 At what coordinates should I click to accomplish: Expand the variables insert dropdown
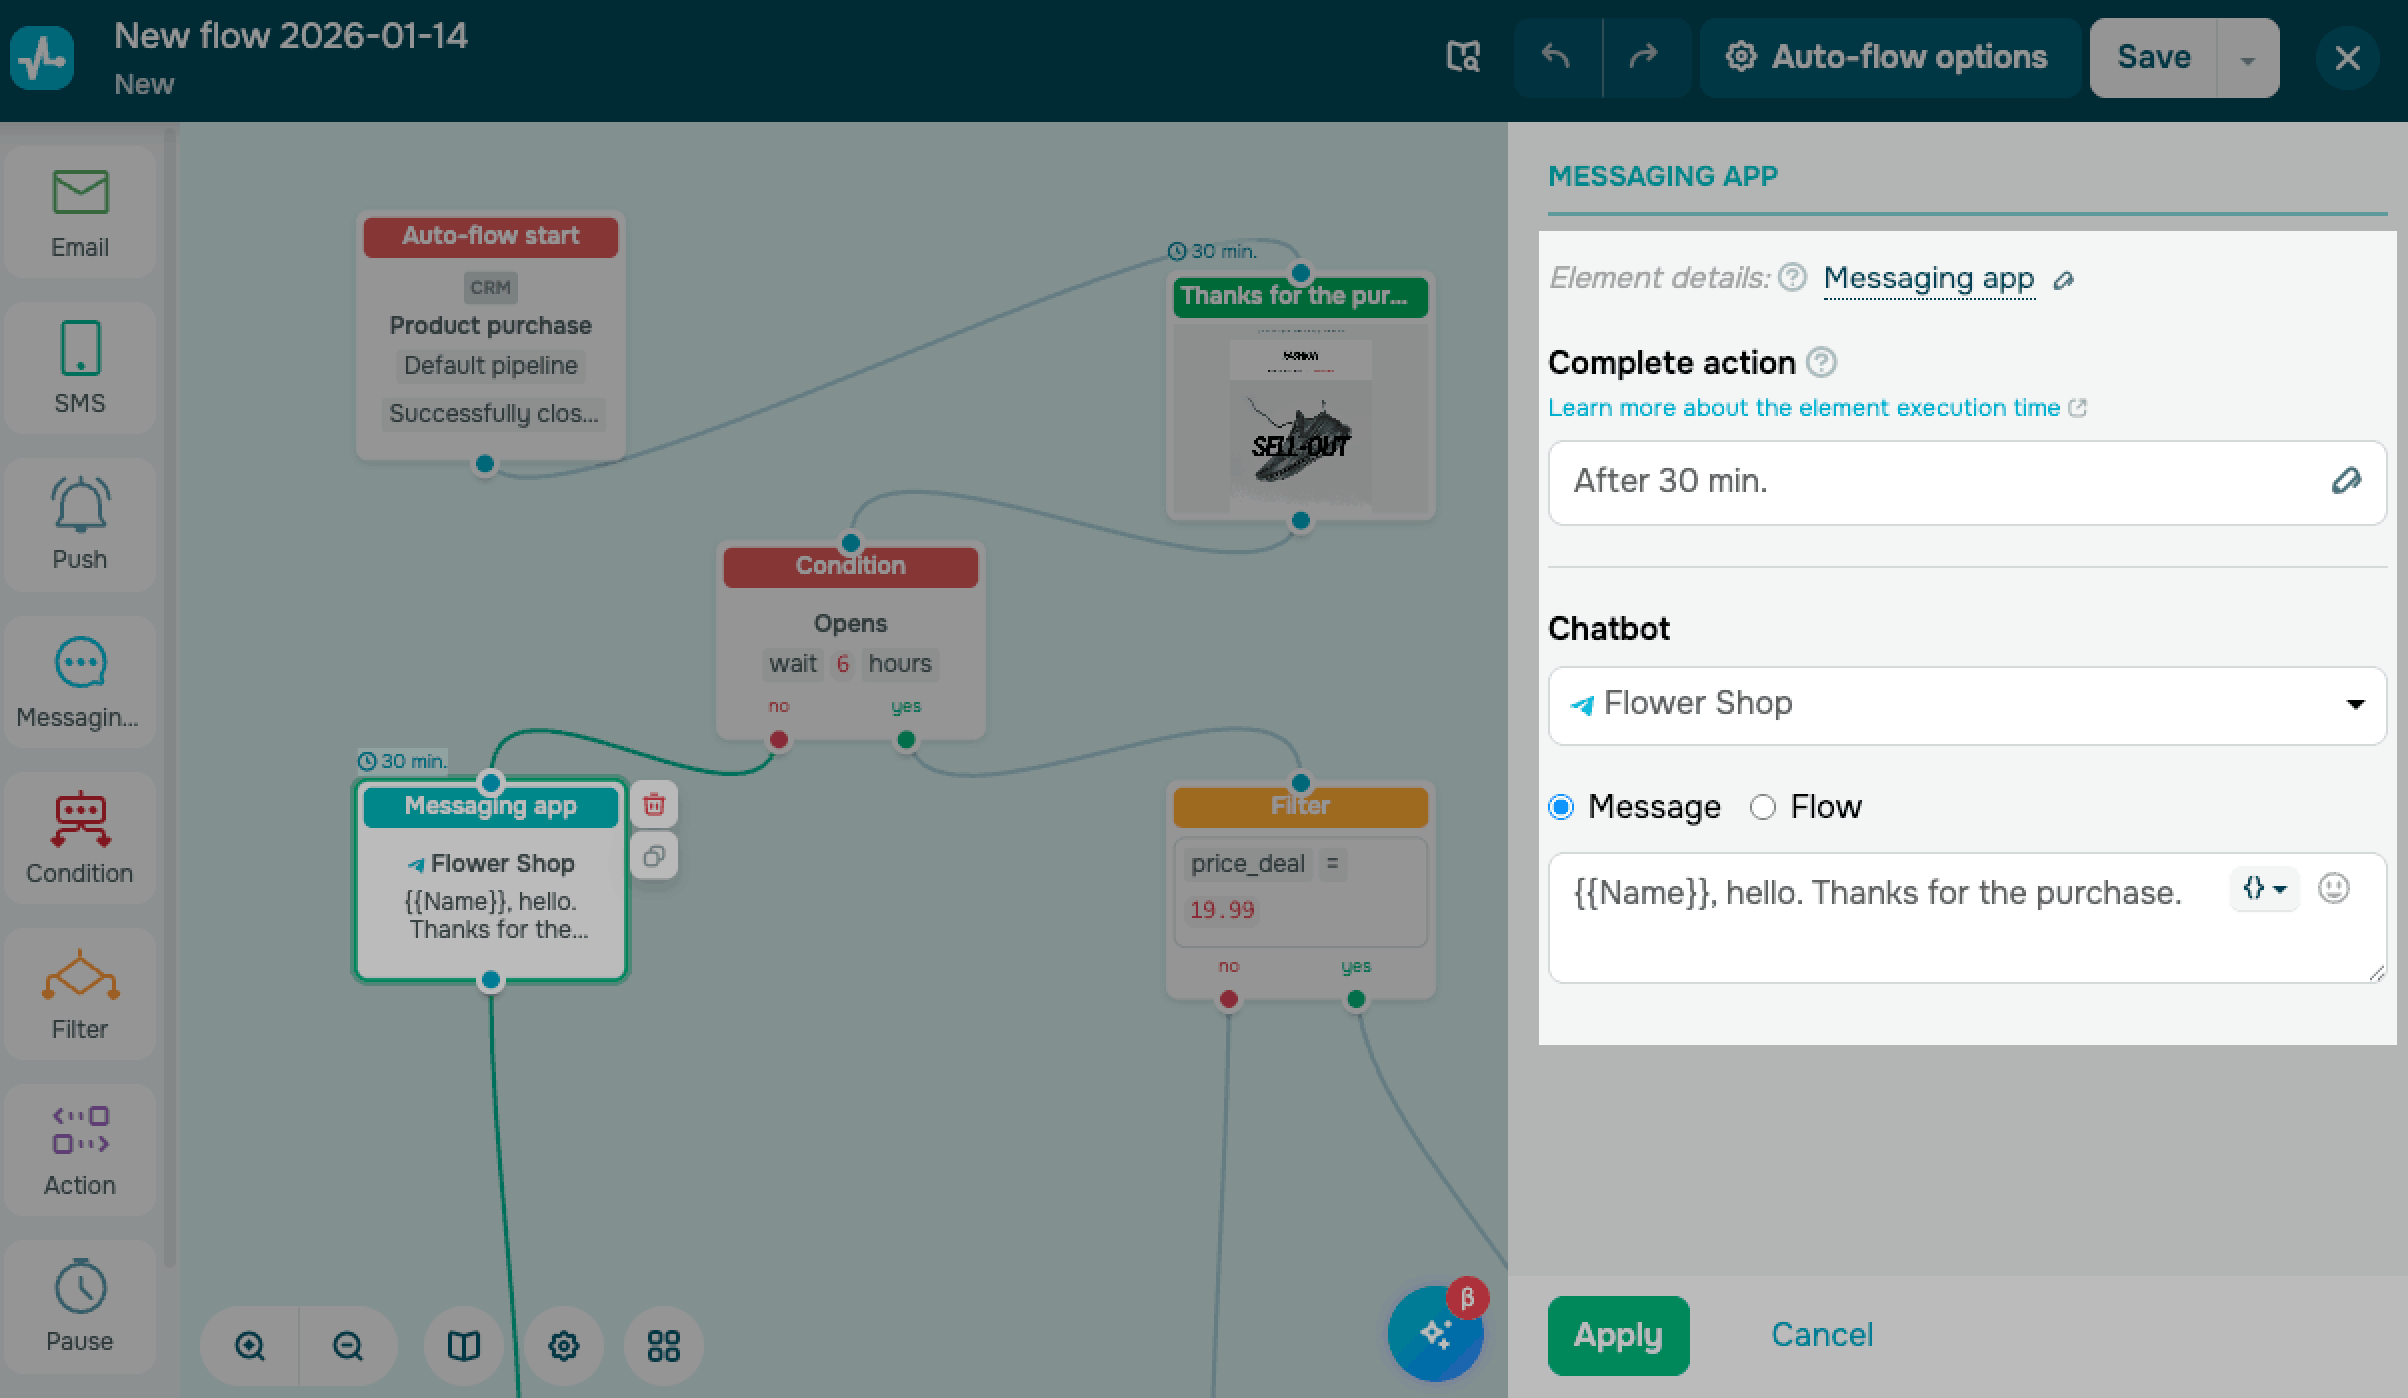[2264, 888]
